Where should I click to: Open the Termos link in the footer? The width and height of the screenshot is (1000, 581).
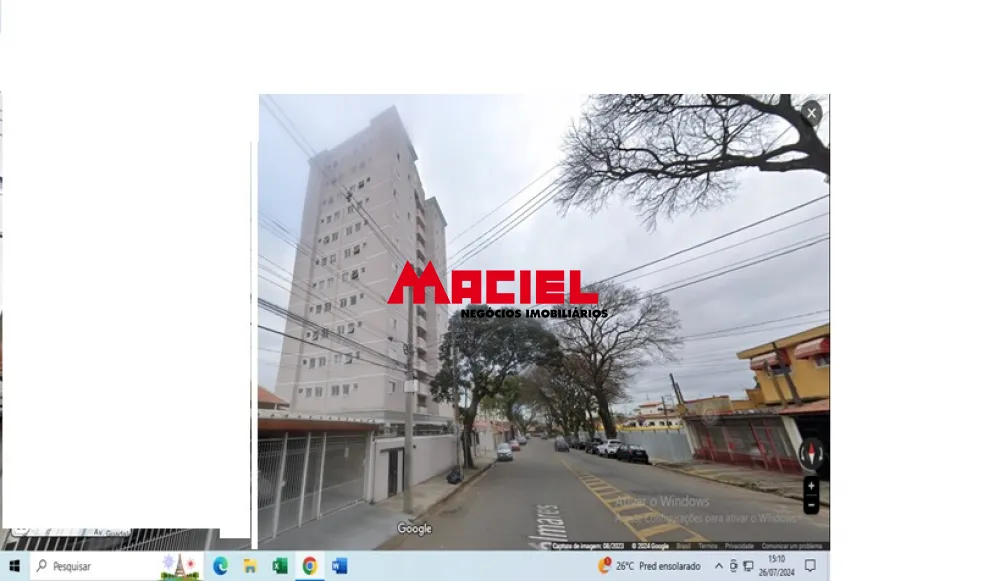pos(707,547)
